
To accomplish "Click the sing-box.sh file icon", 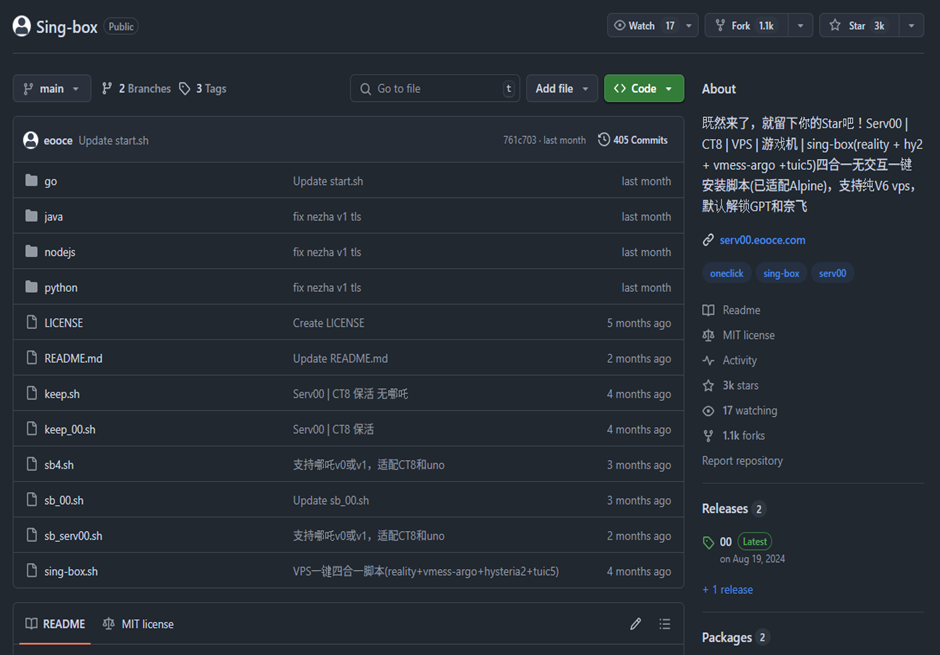I will click(x=32, y=570).
